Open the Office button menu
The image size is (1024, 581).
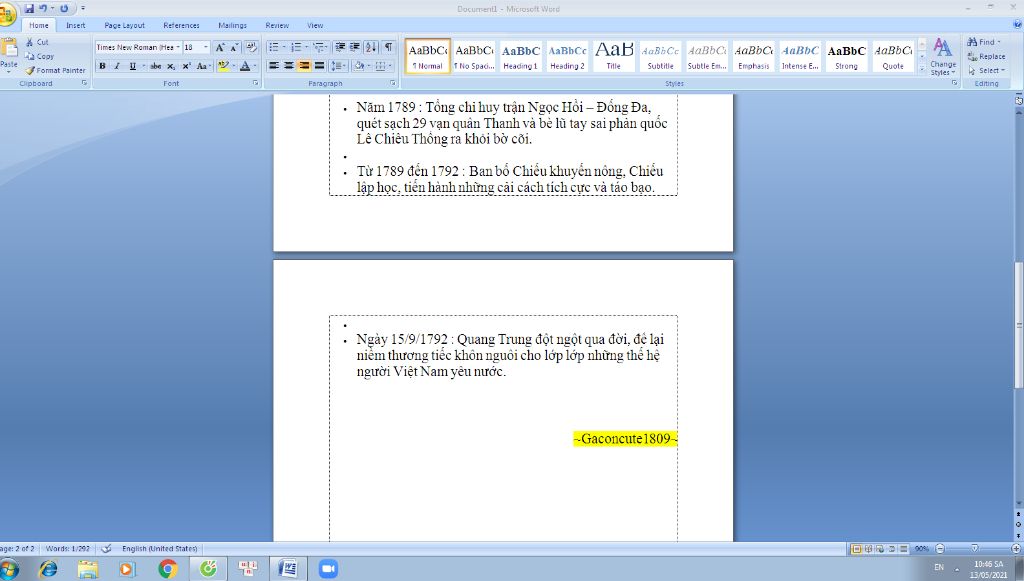point(7,14)
